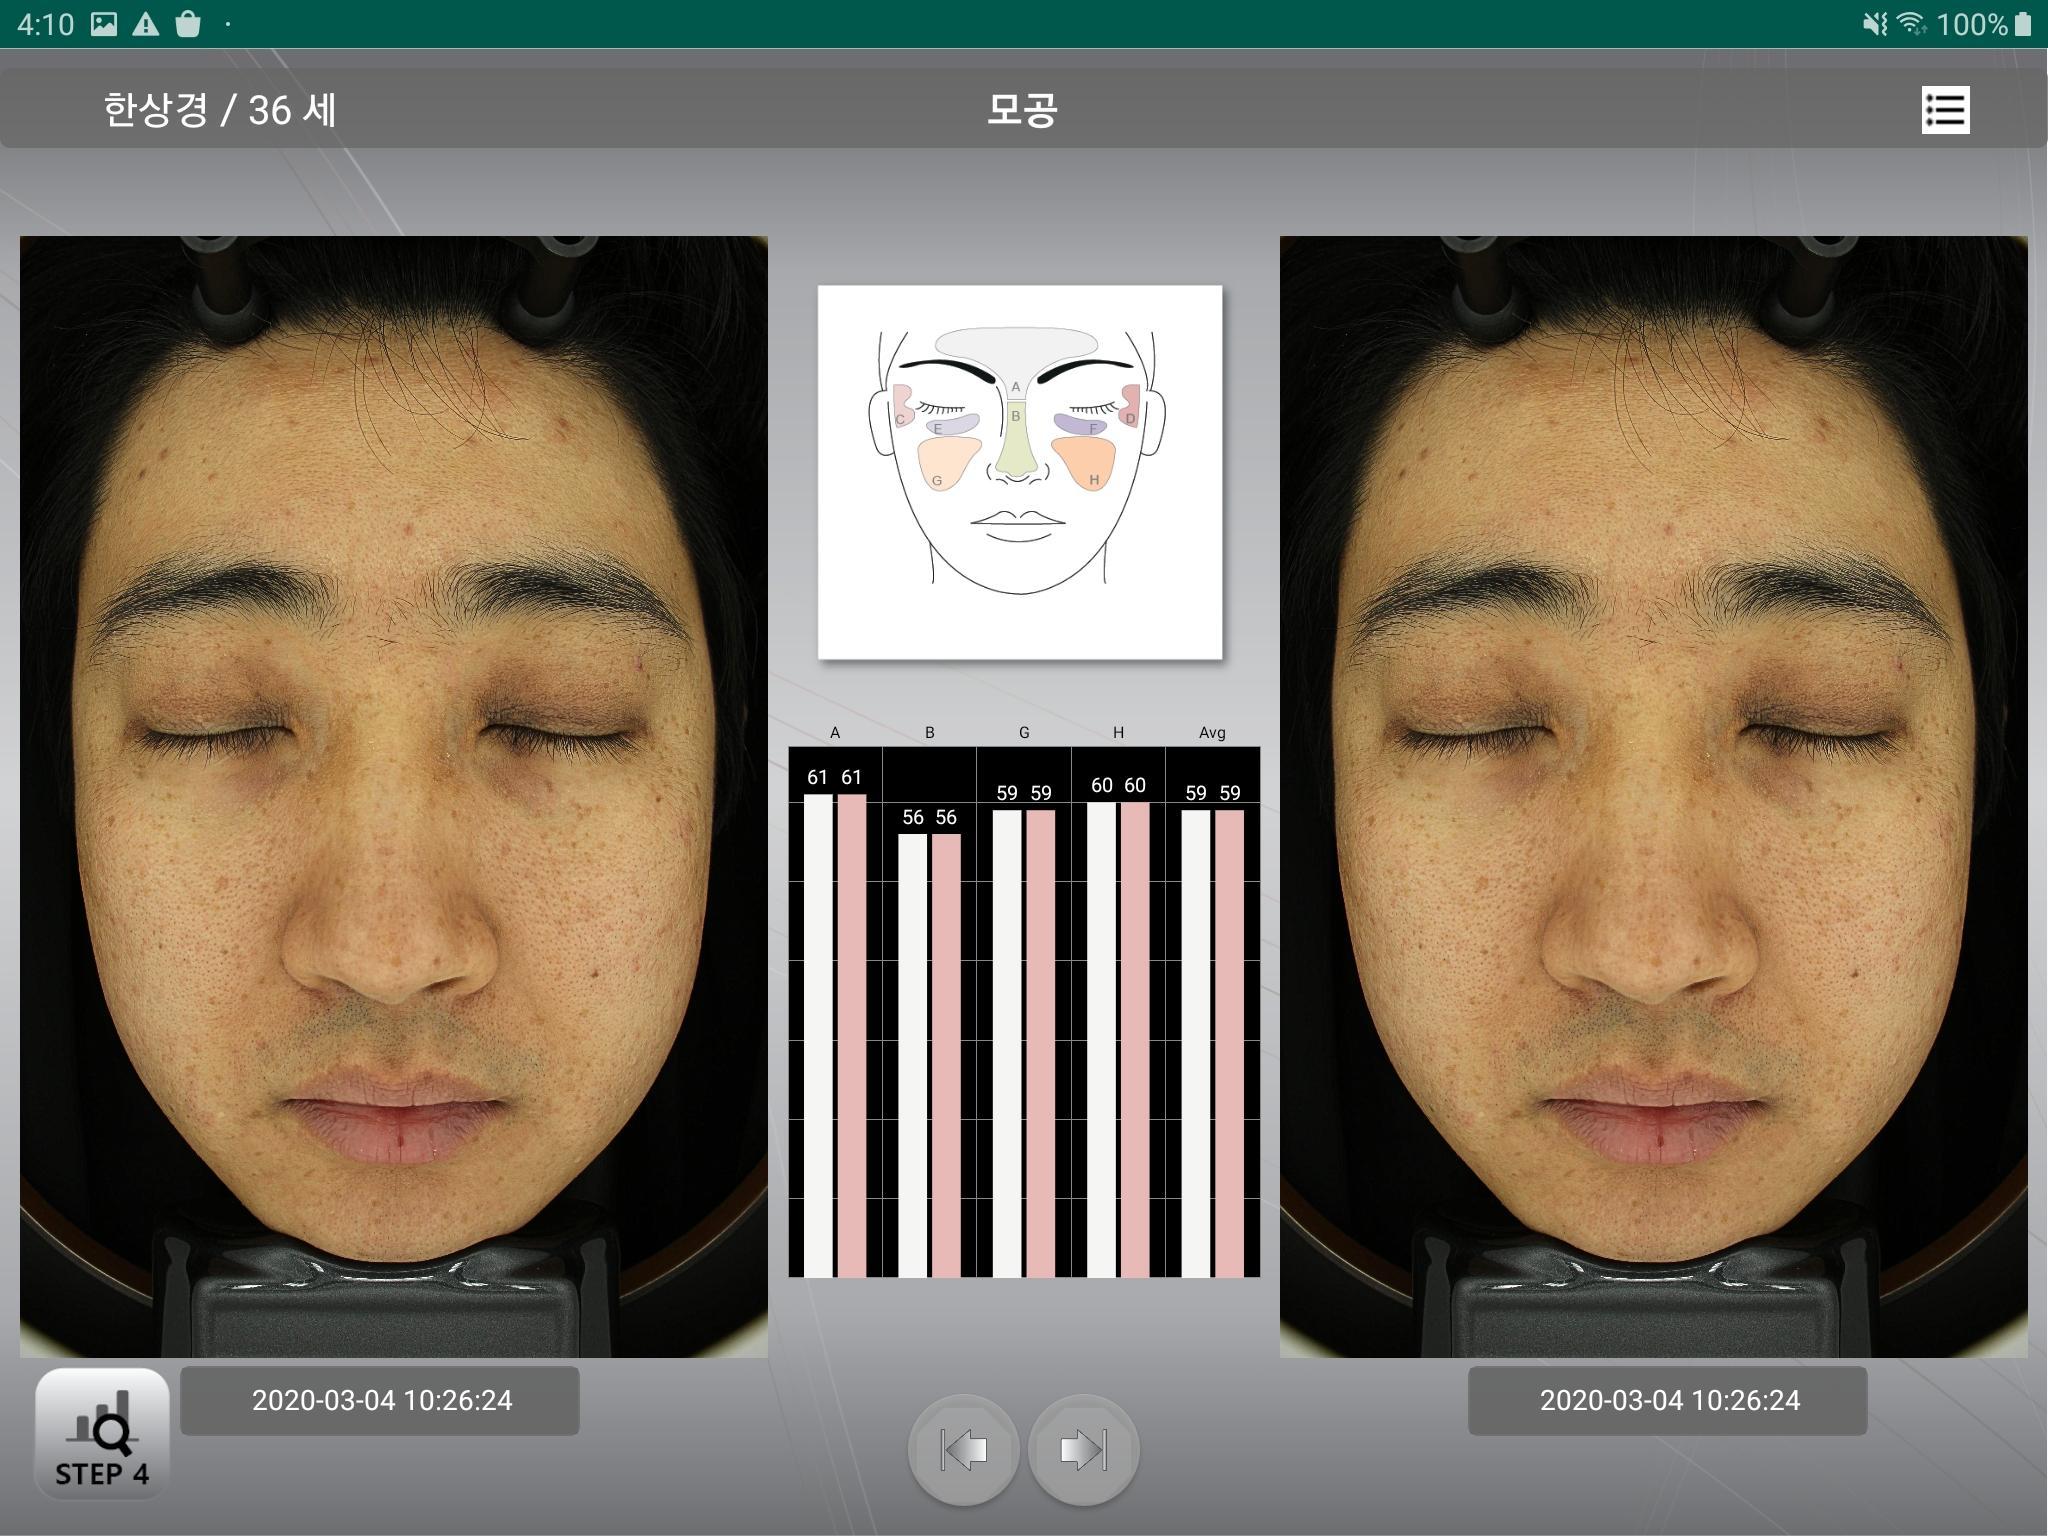Select nose zone B in diagram
The width and height of the screenshot is (2048, 1536).
(1016, 440)
